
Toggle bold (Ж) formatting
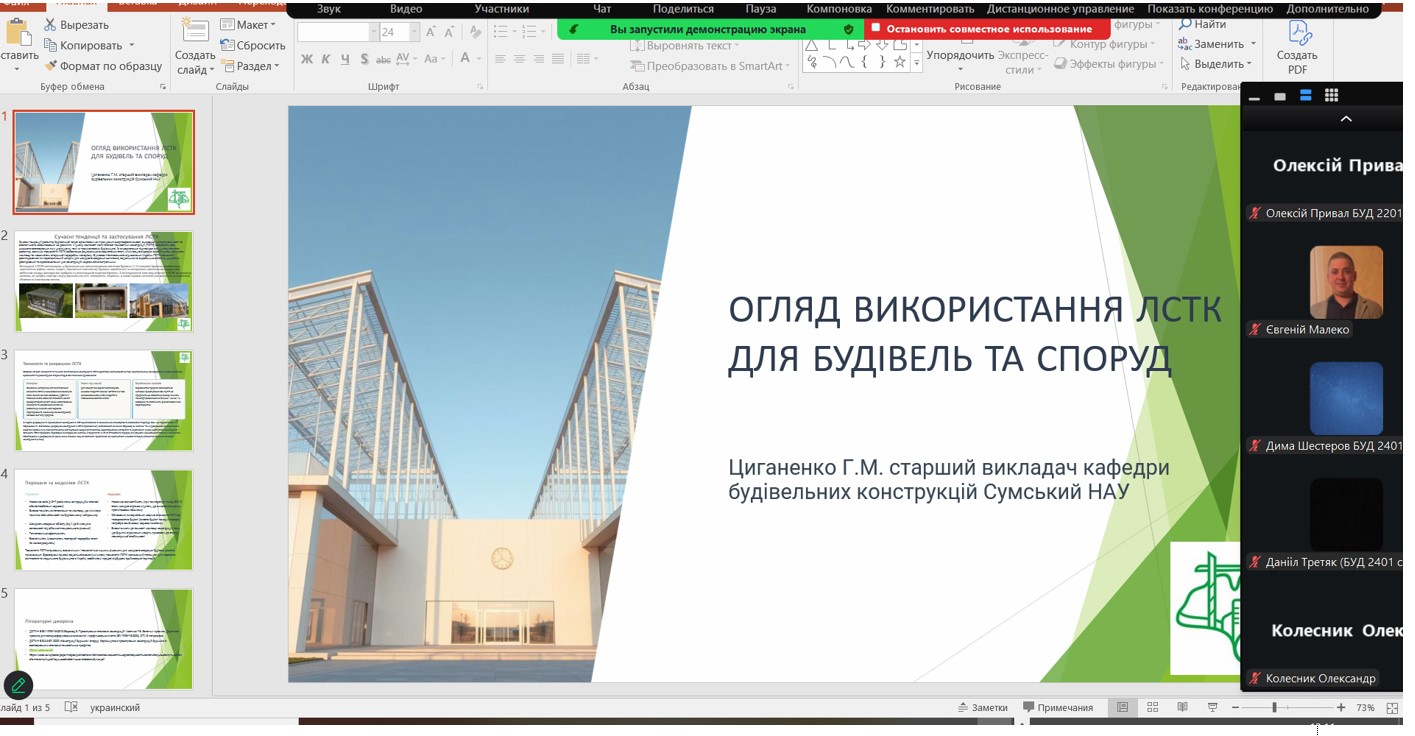tap(307, 60)
